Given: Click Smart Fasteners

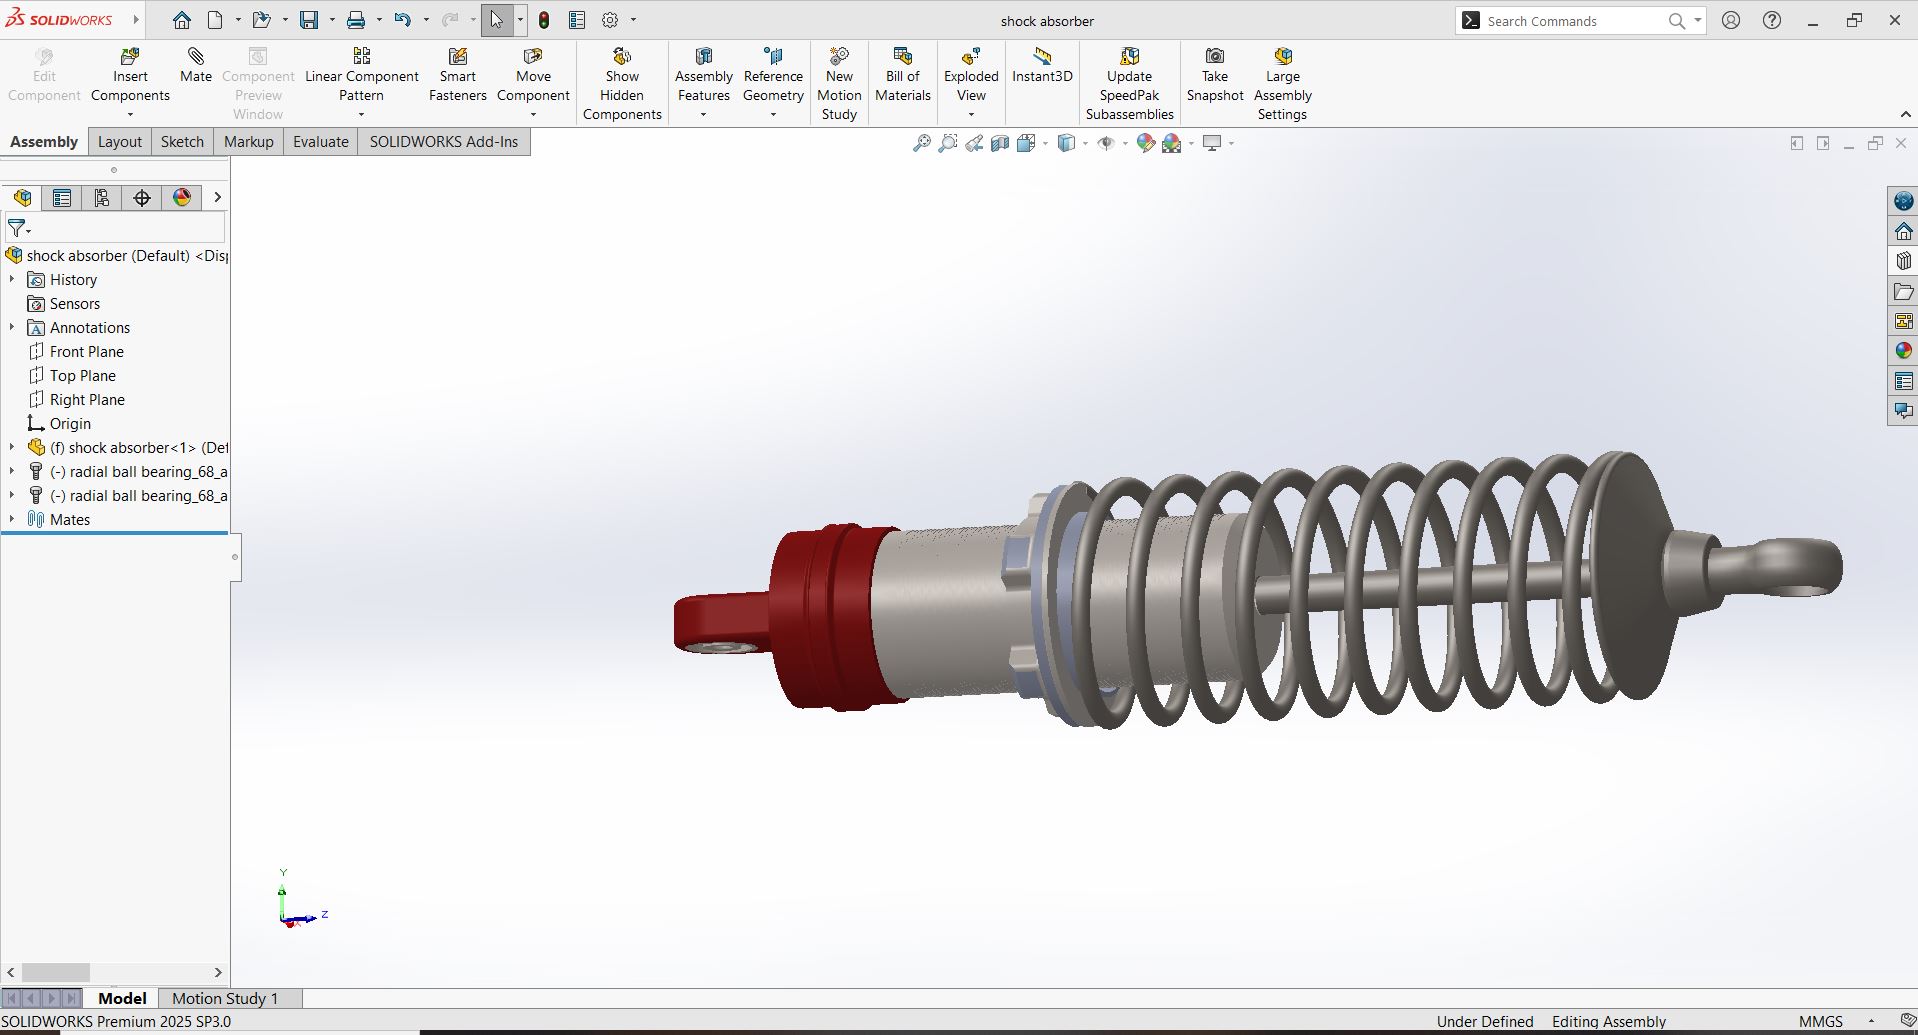Looking at the screenshot, I should 458,76.
